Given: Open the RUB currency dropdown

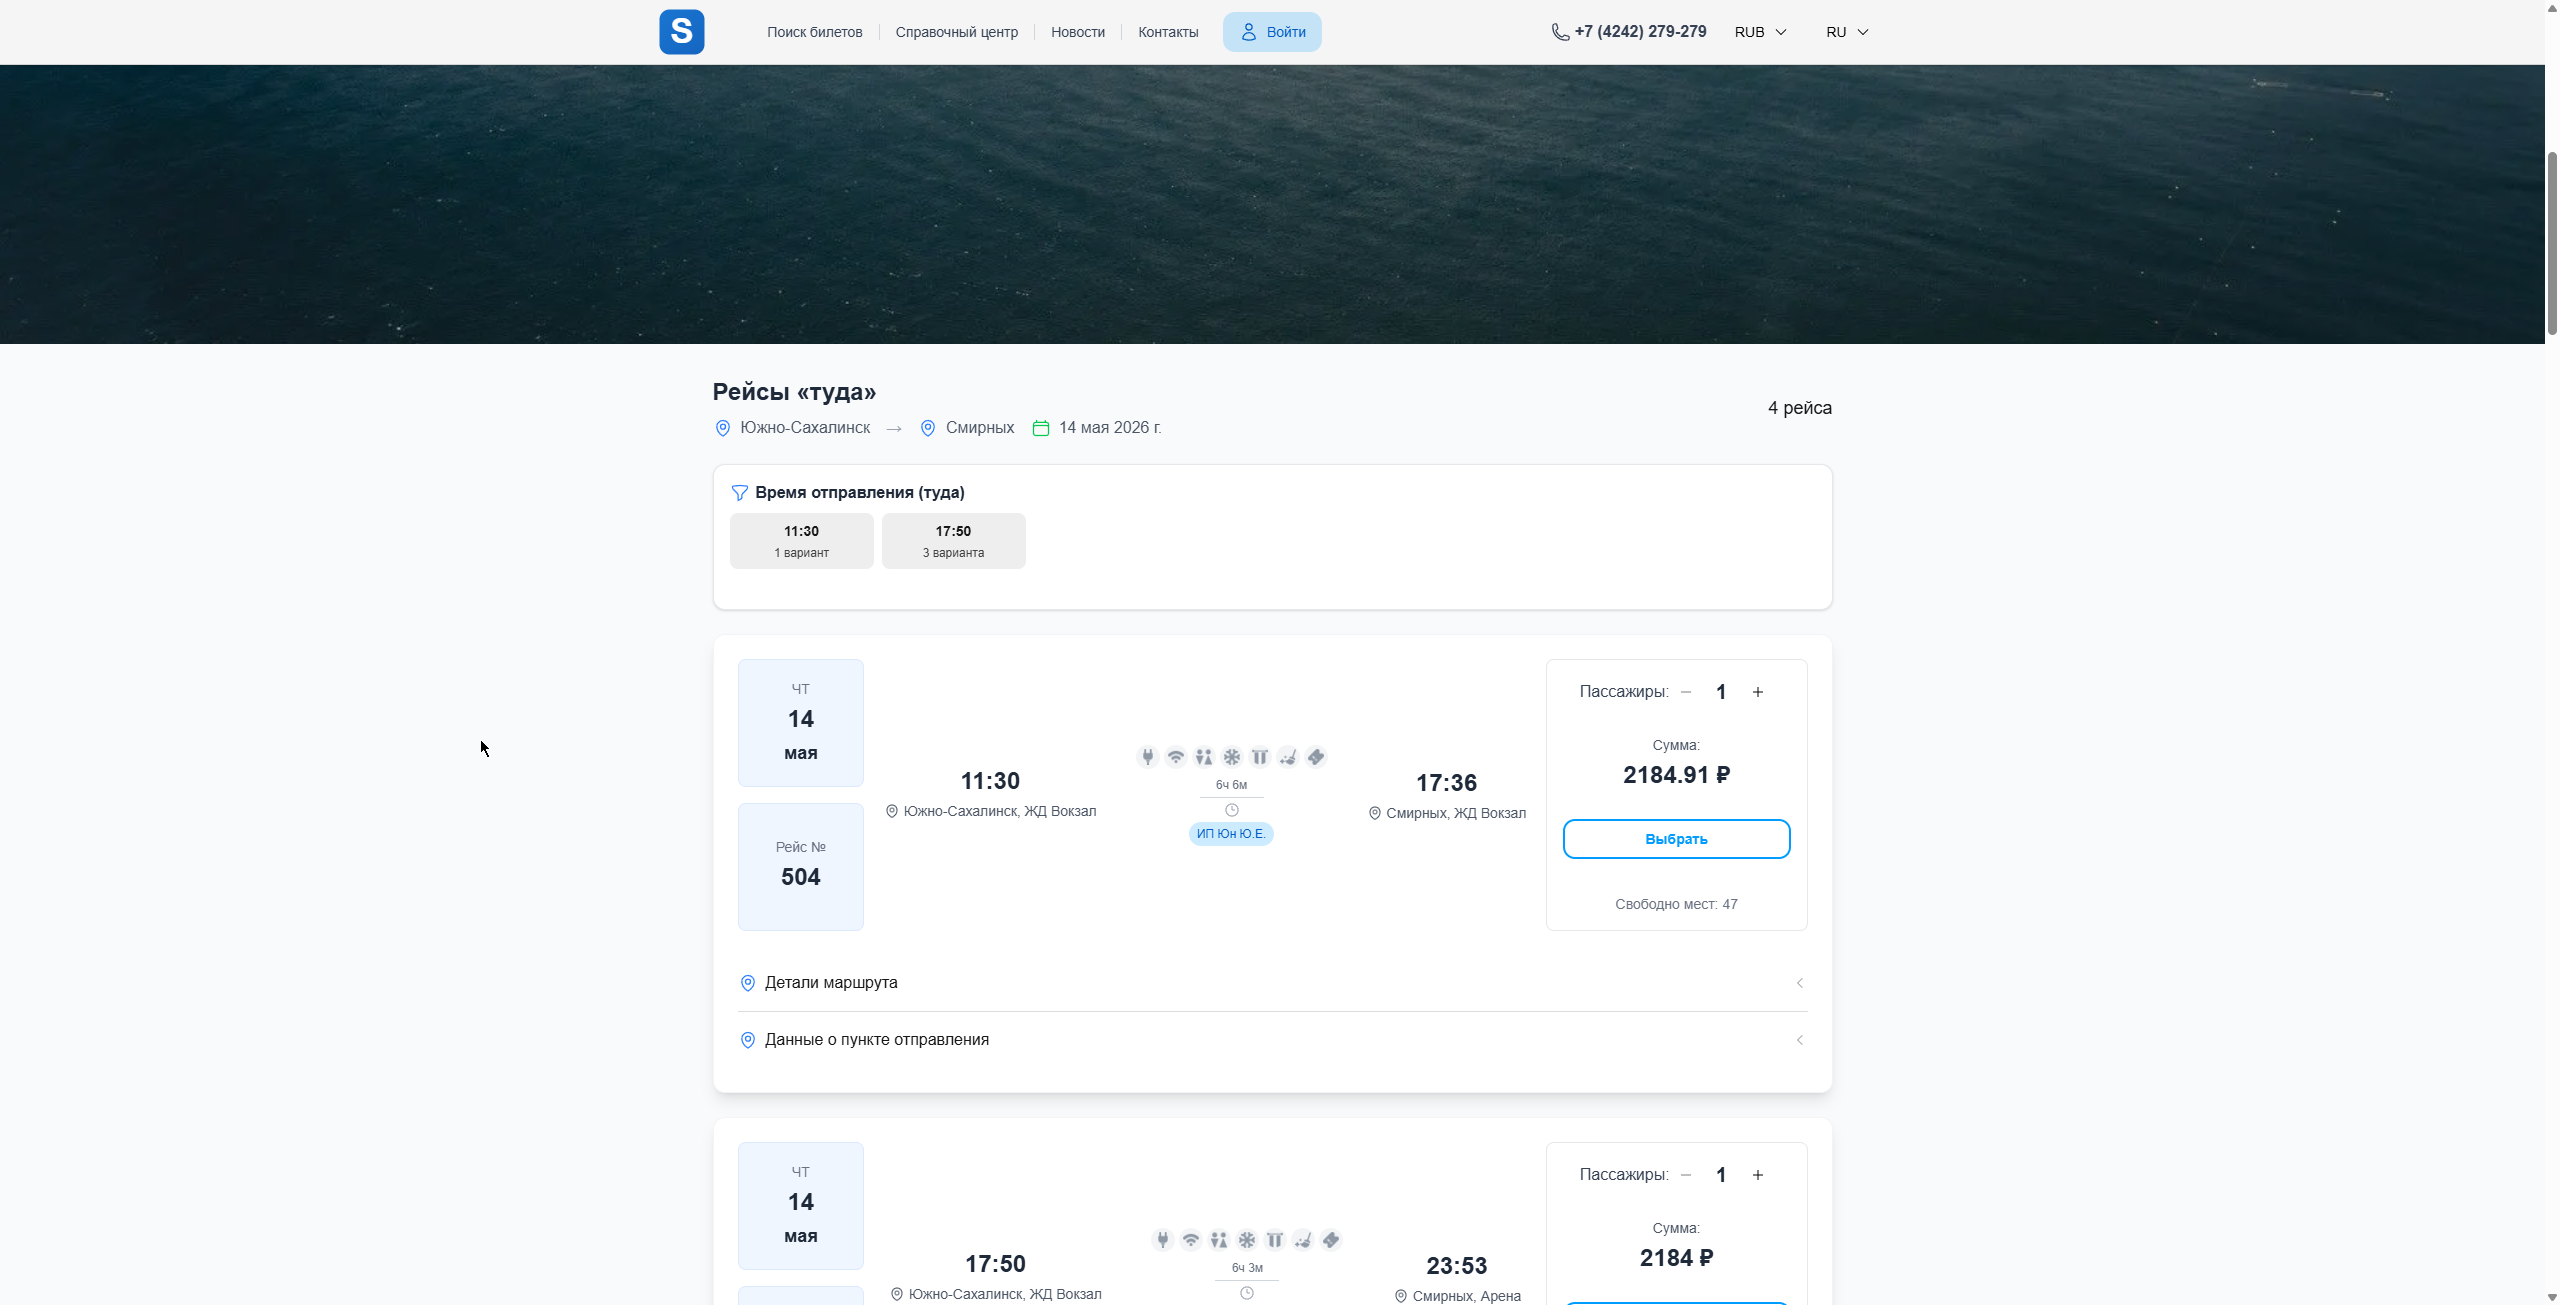Looking at the screenshot, I should pos(1760,32).
